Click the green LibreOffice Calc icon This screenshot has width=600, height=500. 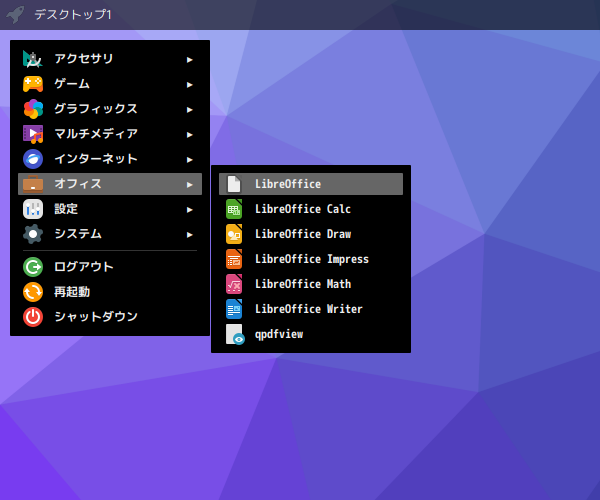pyautogui.click(x=234, y=209)
